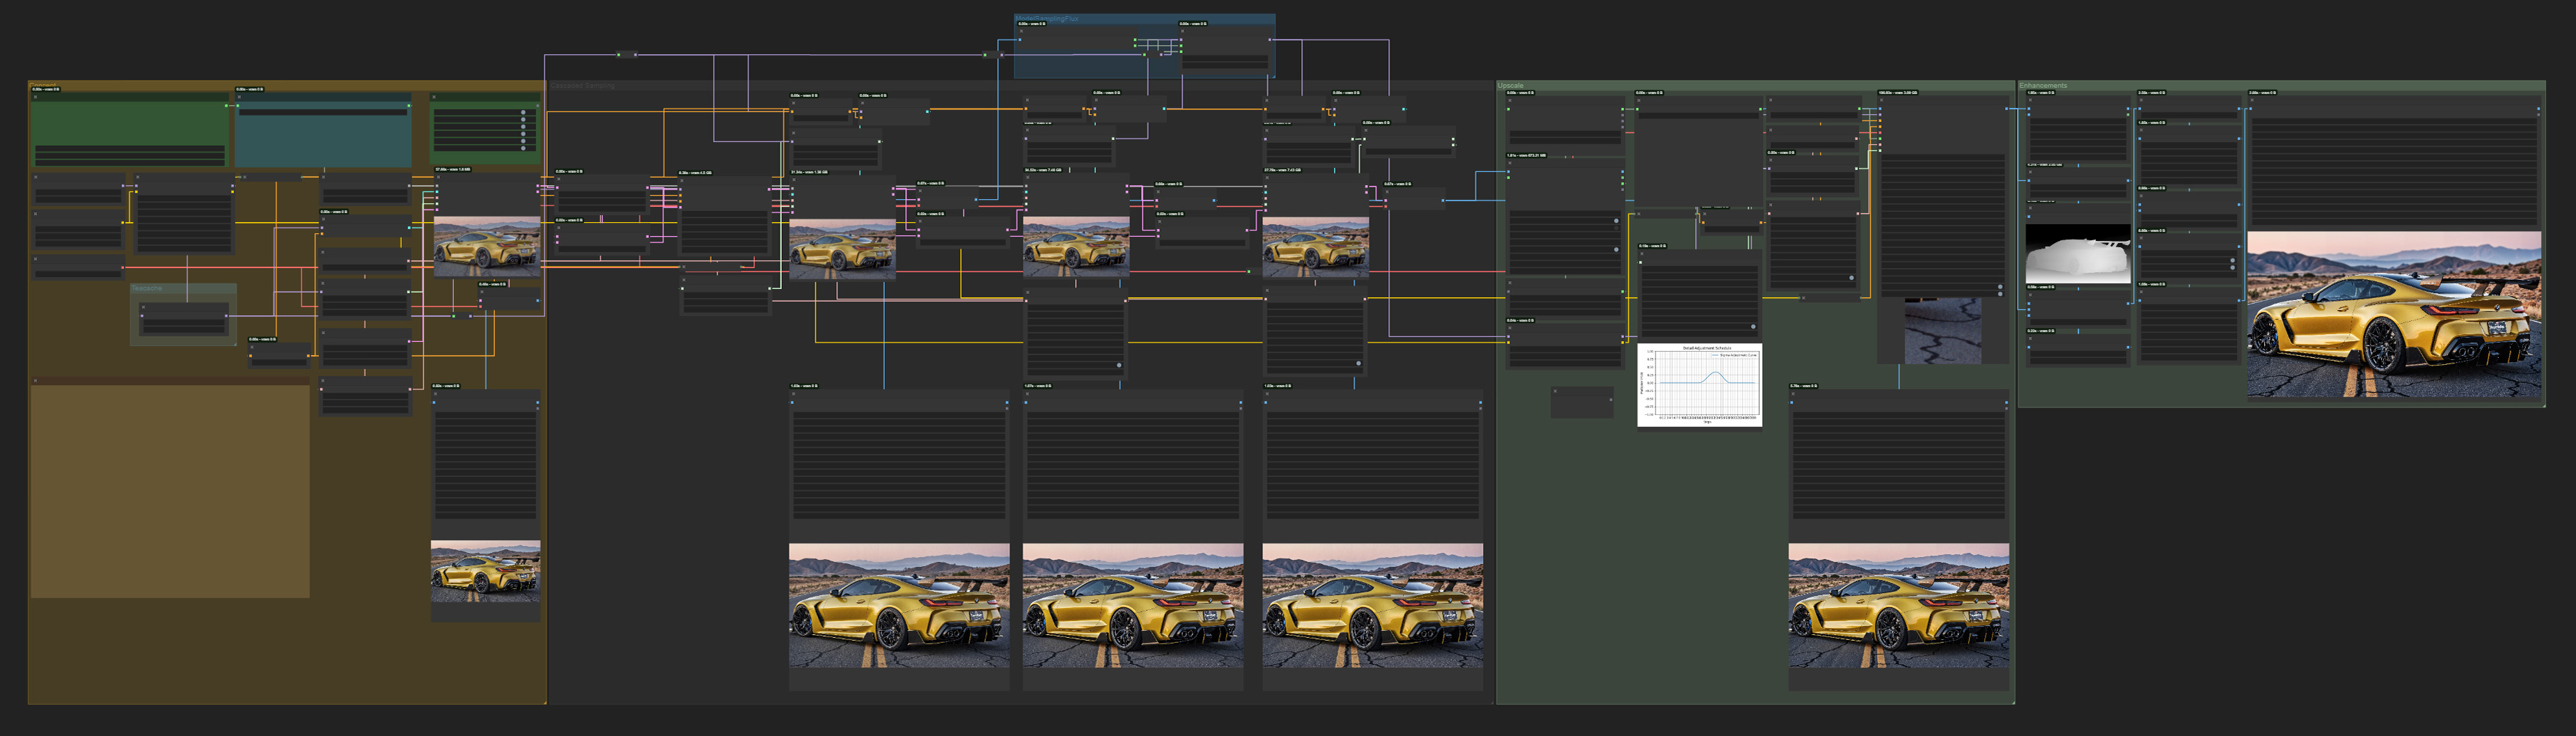The height and width of the screenshot is (736, 2576).
Task: Open the grayscale depth map preview image
Action: (2077, 253)
